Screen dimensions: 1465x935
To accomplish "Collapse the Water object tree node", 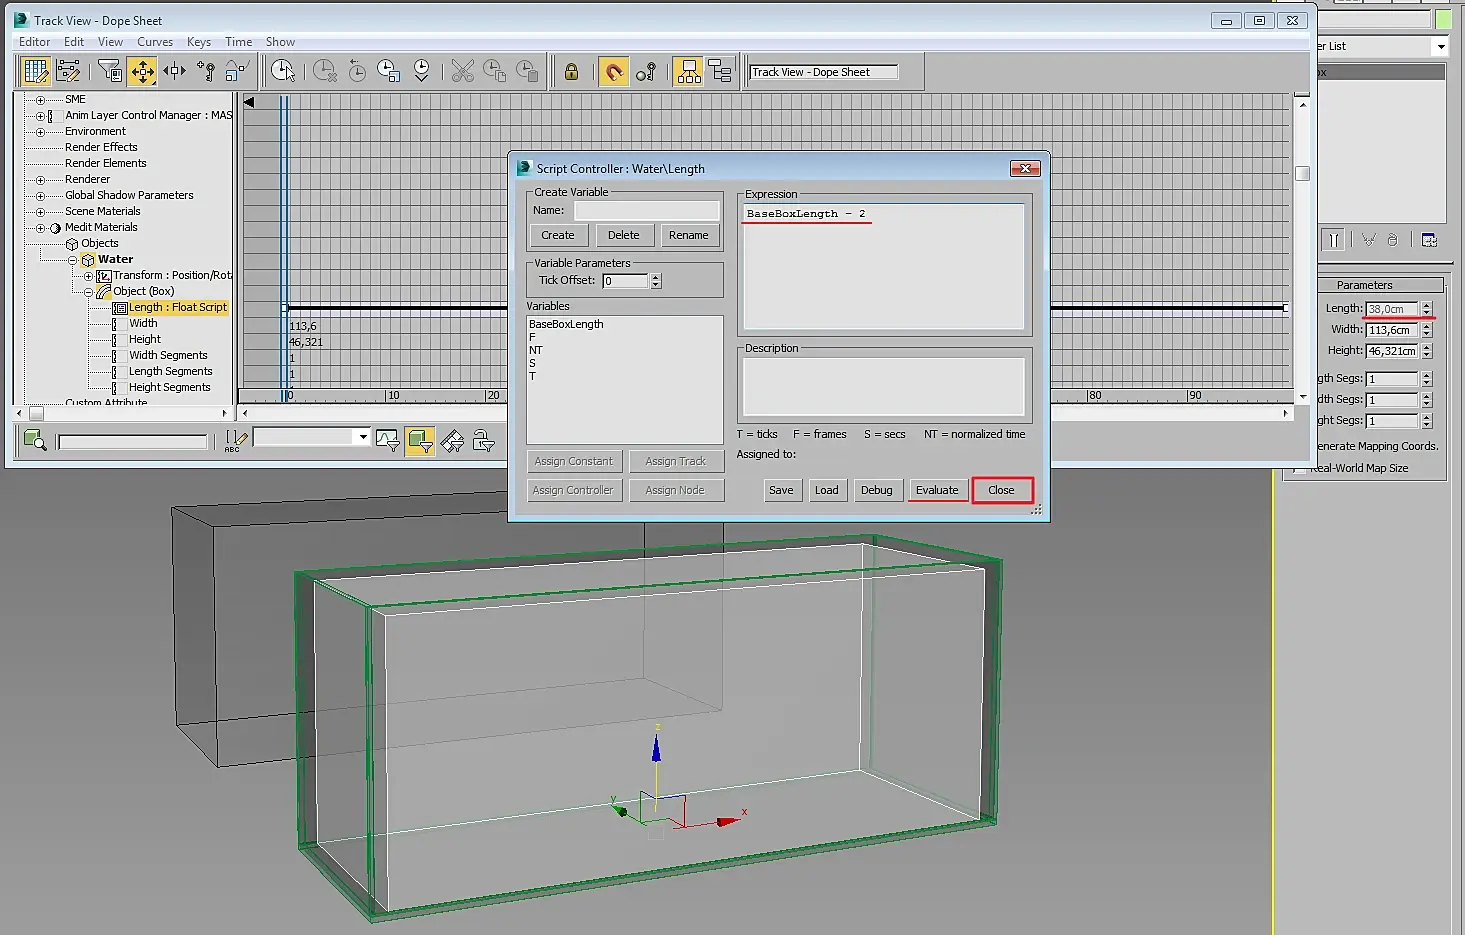I will tap(72, 260).
